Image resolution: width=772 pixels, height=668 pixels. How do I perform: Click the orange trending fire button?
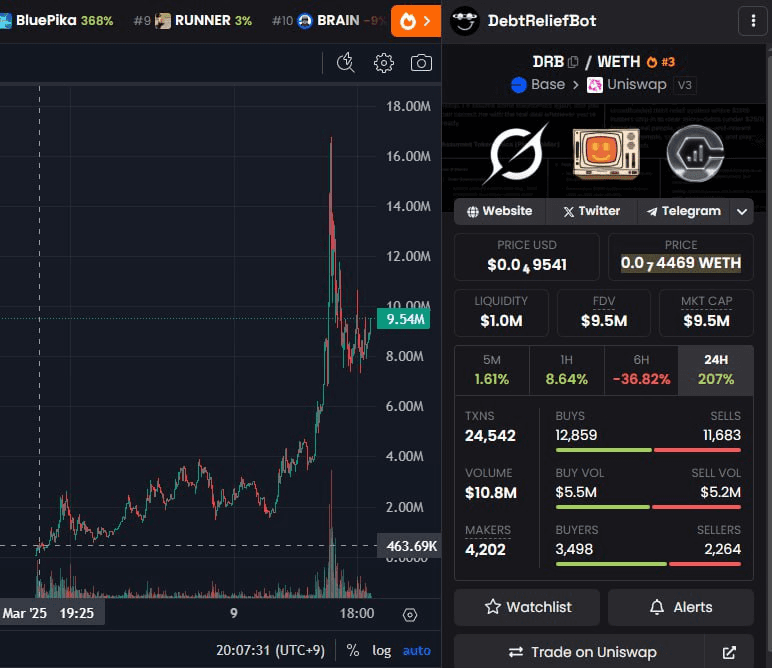[415, 20]
